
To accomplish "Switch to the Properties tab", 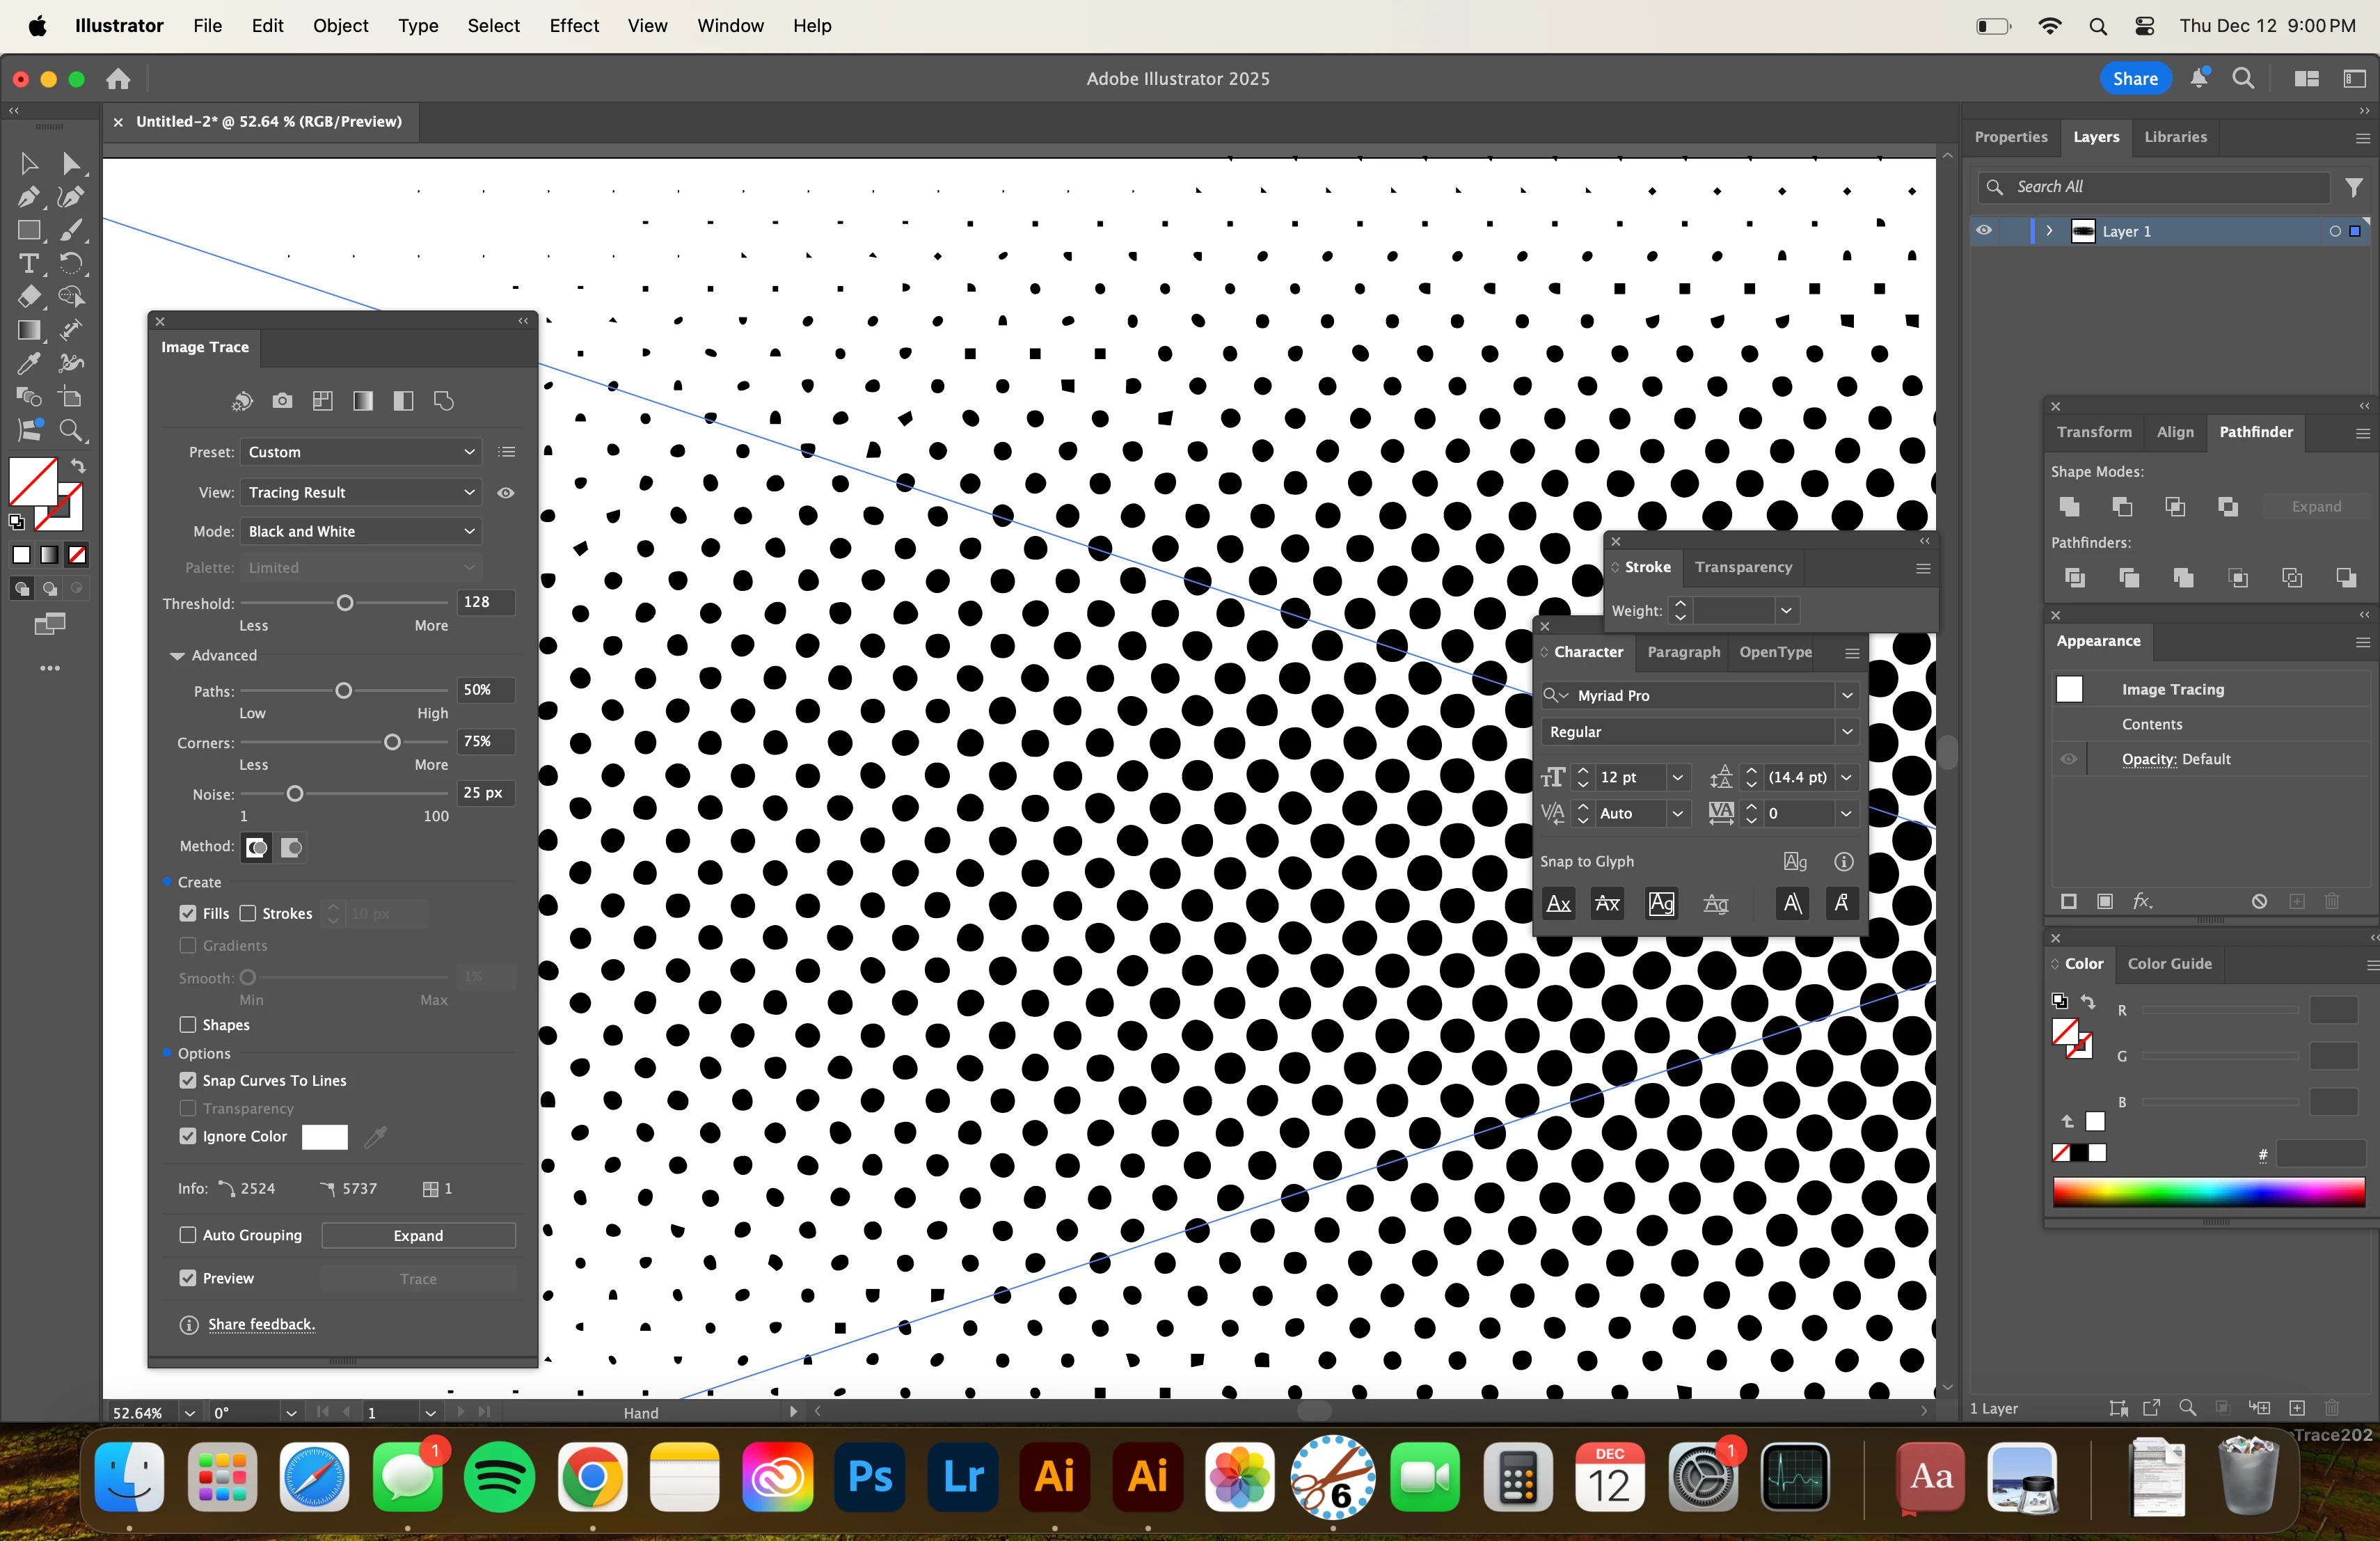I will pyautogui.click(x=2010, y=137).
